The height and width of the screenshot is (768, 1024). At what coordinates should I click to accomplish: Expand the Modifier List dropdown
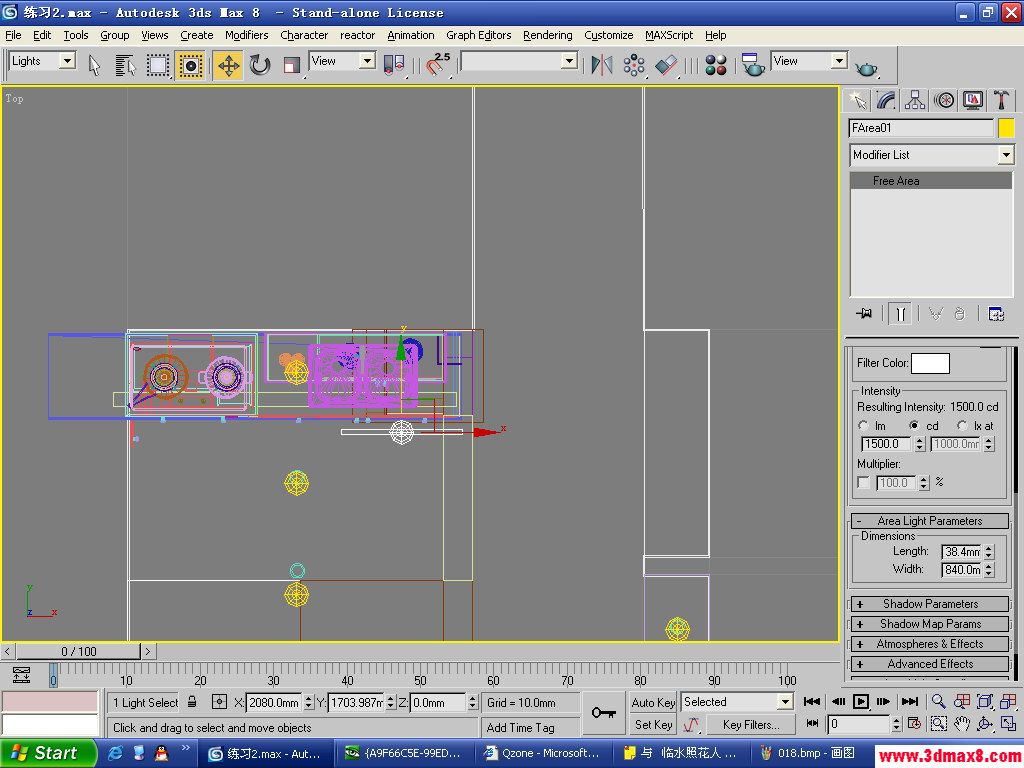pos(1005,155)
